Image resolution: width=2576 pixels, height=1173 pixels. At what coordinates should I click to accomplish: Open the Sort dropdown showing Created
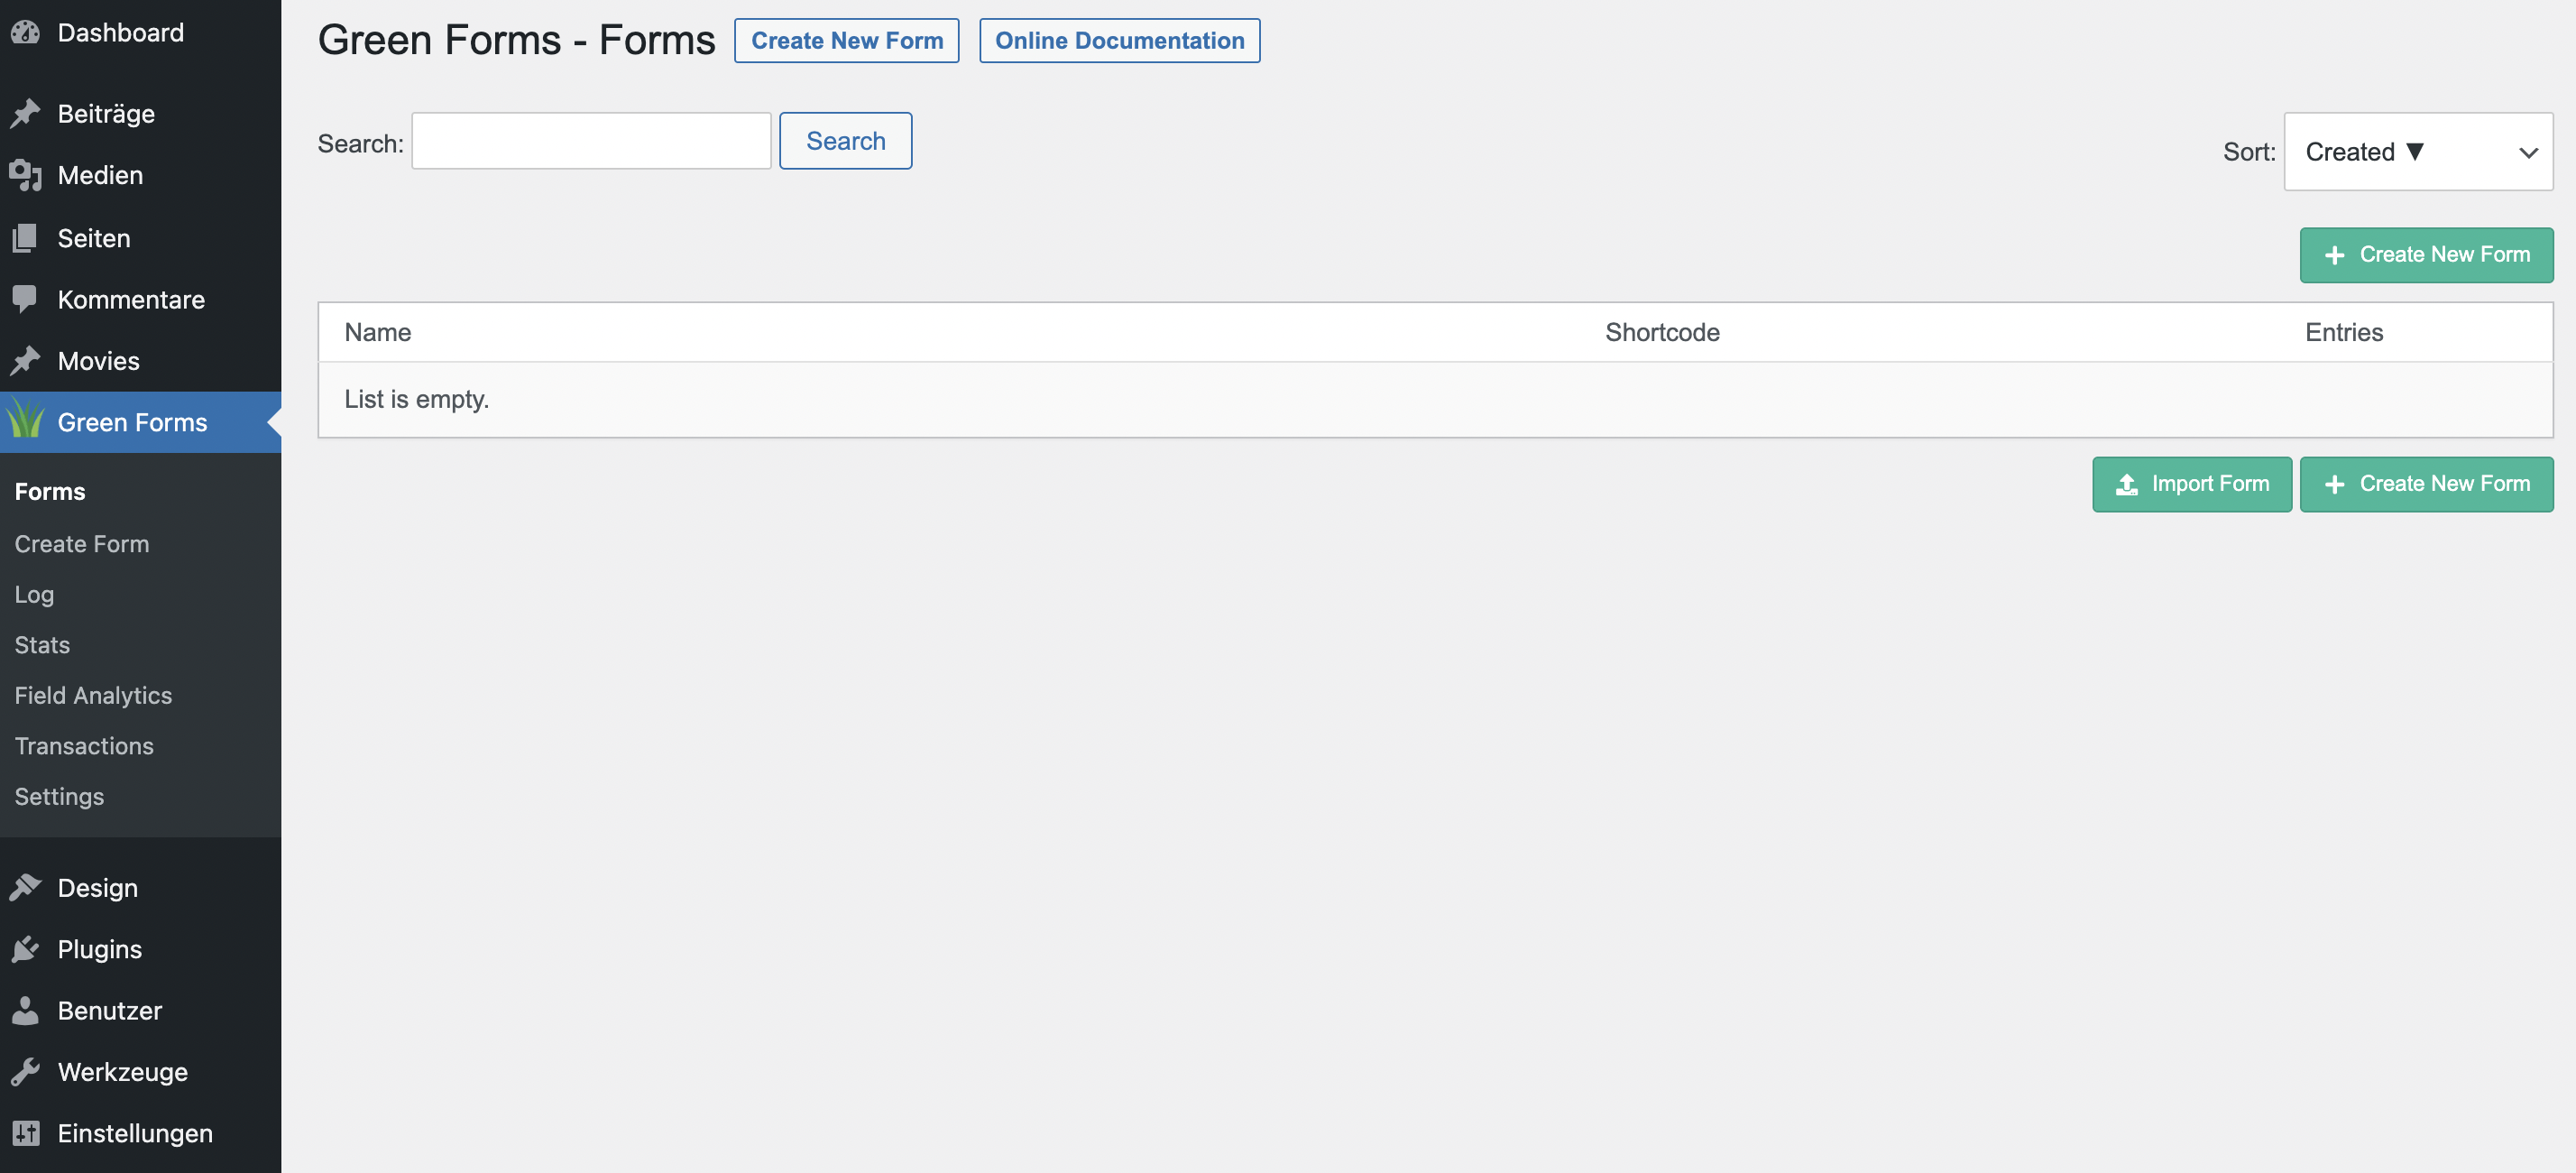click(x=2417, y=152)
